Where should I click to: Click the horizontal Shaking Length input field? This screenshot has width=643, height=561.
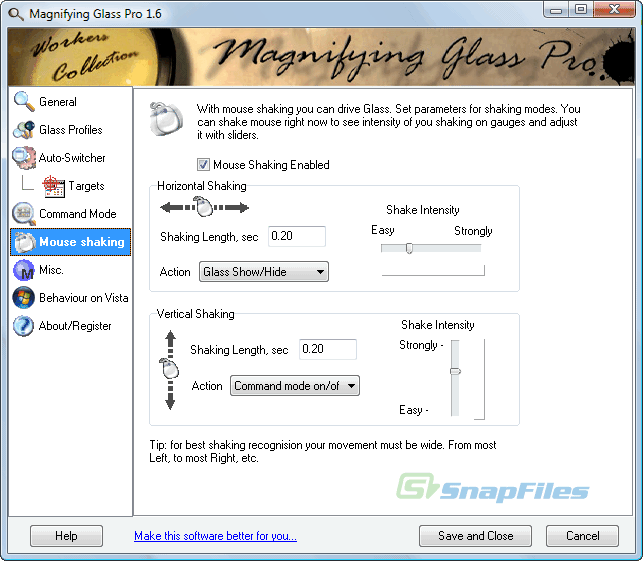297,236
